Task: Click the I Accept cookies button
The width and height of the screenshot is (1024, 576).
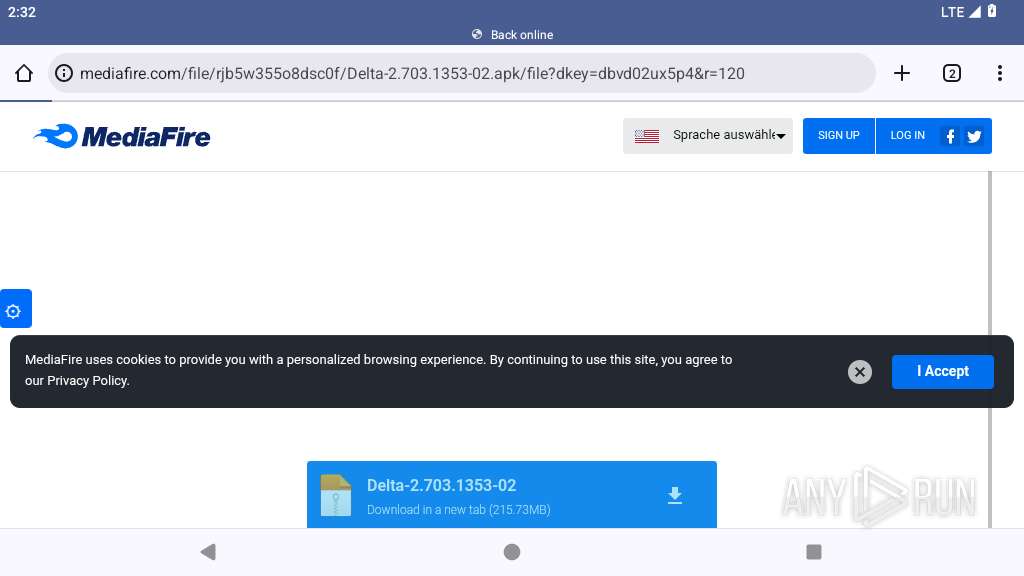Action: click(943, 372)
